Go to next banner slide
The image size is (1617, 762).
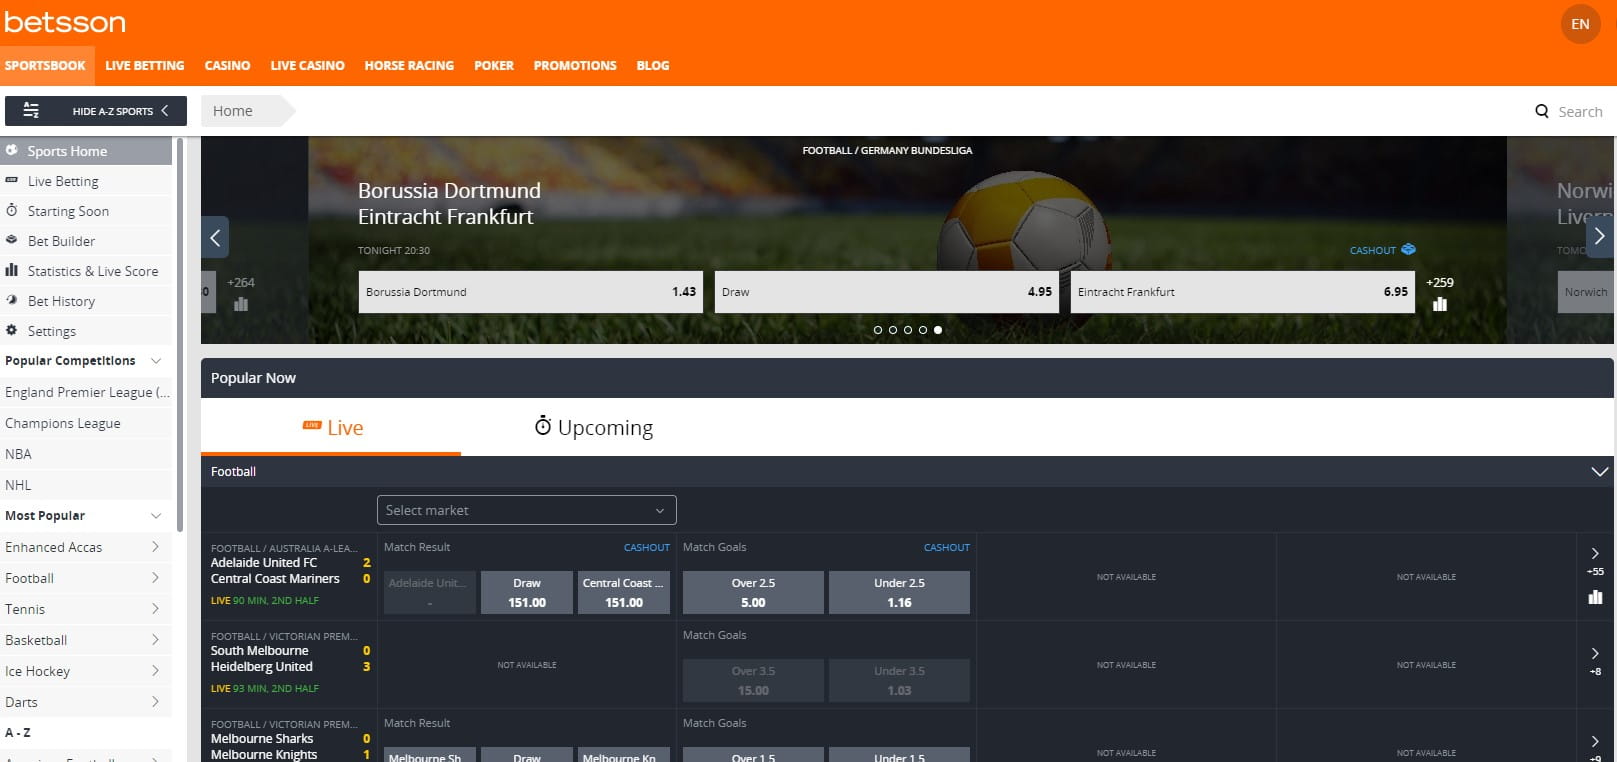tap(1599, 237)
